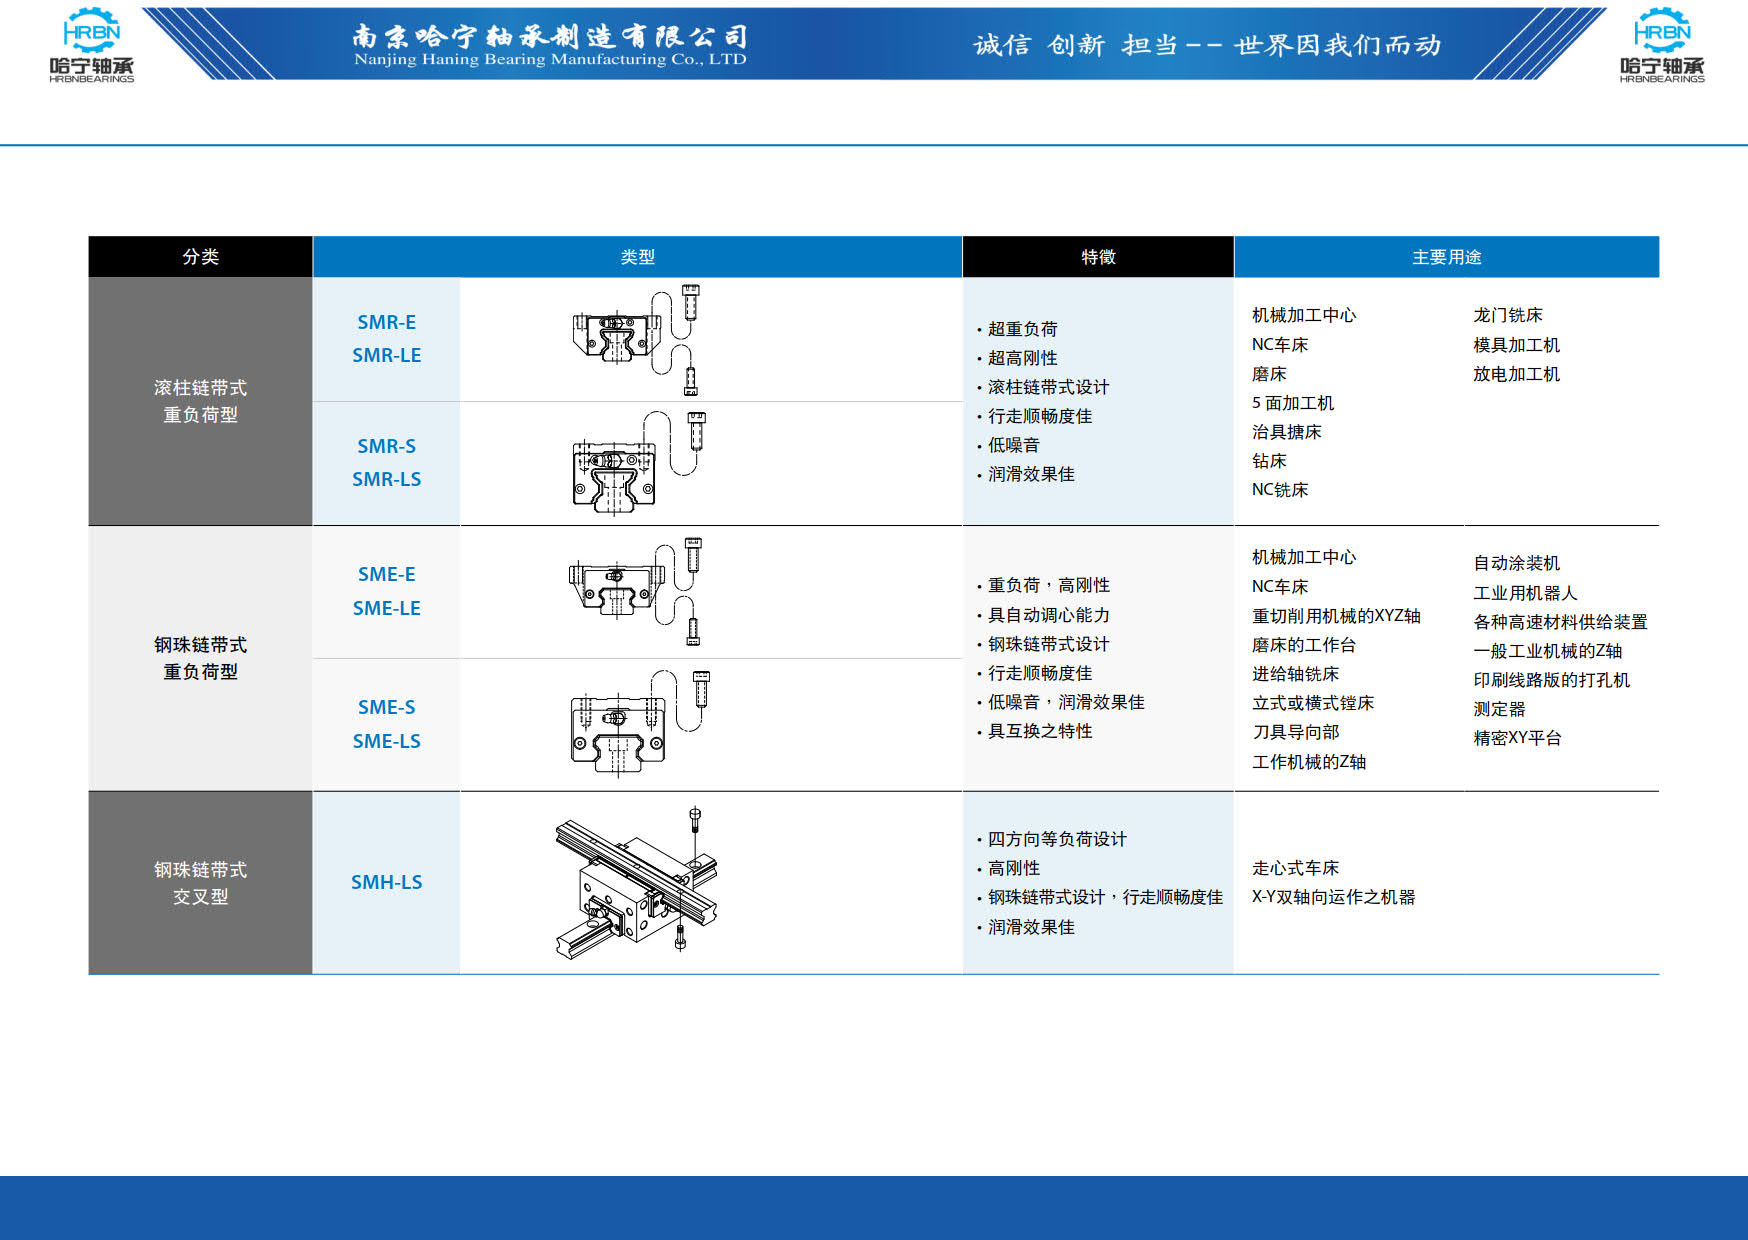Select the SMH-LS model label

pos(387,882)
